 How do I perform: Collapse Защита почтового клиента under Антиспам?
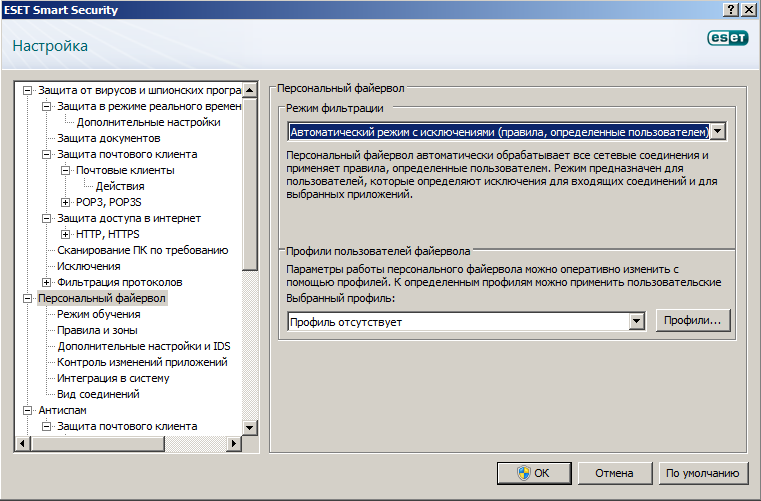pos(47,427)
